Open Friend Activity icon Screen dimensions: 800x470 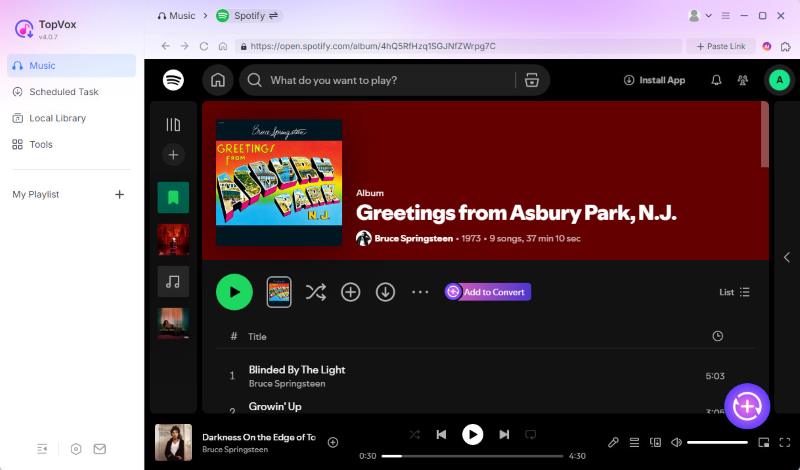(x=743, y=80)
